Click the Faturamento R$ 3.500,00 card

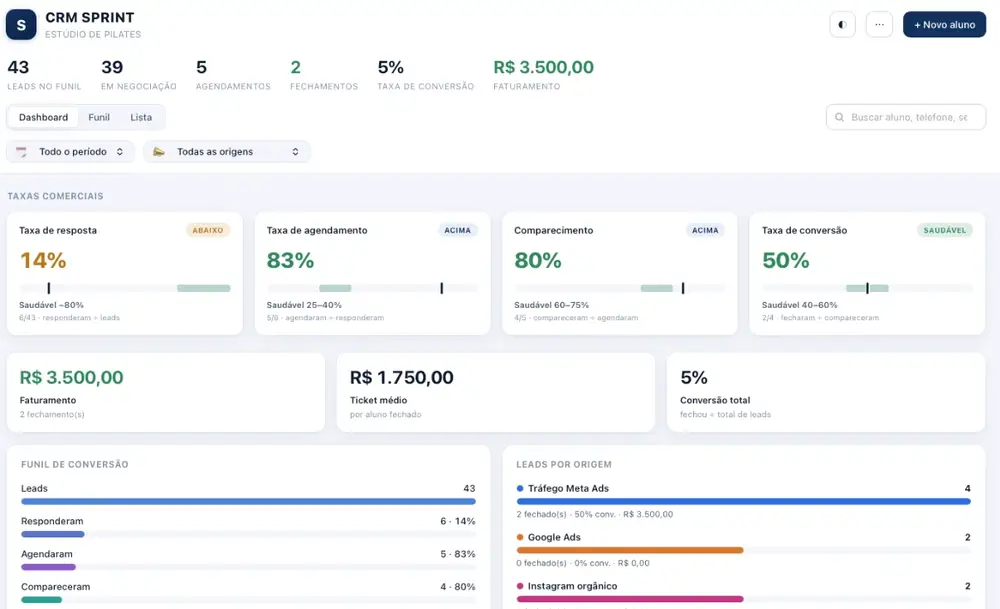tap(166, 392)
